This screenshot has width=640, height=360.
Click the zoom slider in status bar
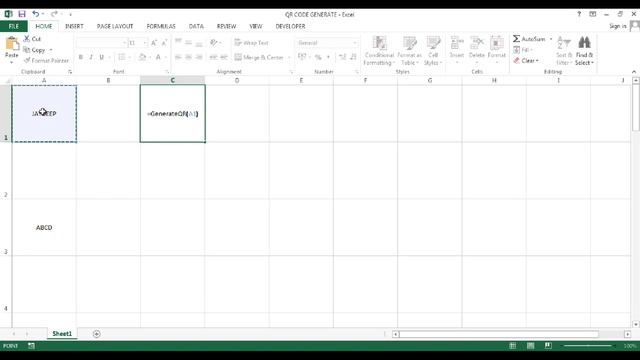click(588, 346)
